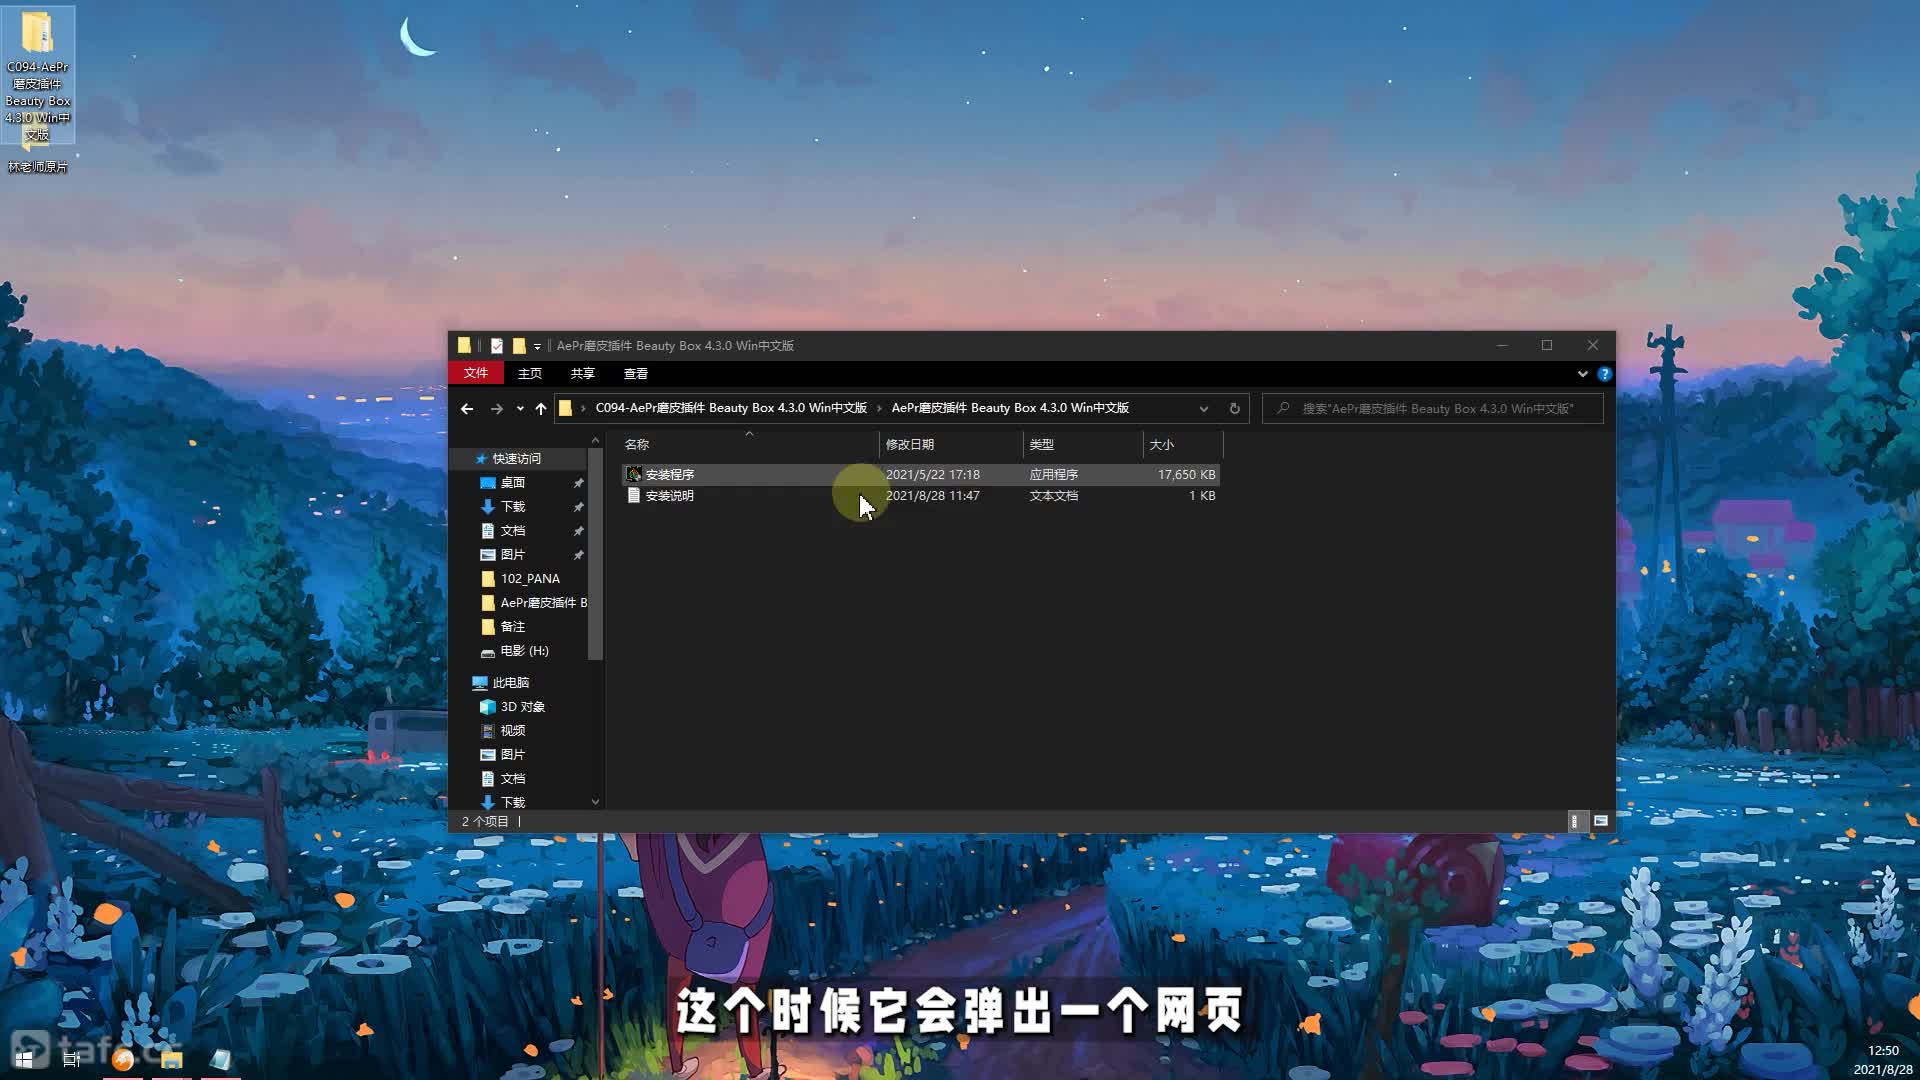
Task: Open Task View on the taskbar
Action: (x=72, y=1059)
